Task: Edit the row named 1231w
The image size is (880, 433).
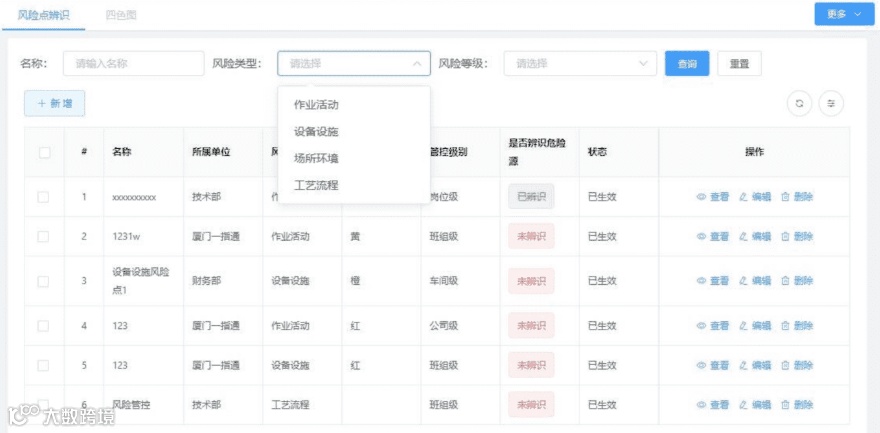Action: point(755,237)
